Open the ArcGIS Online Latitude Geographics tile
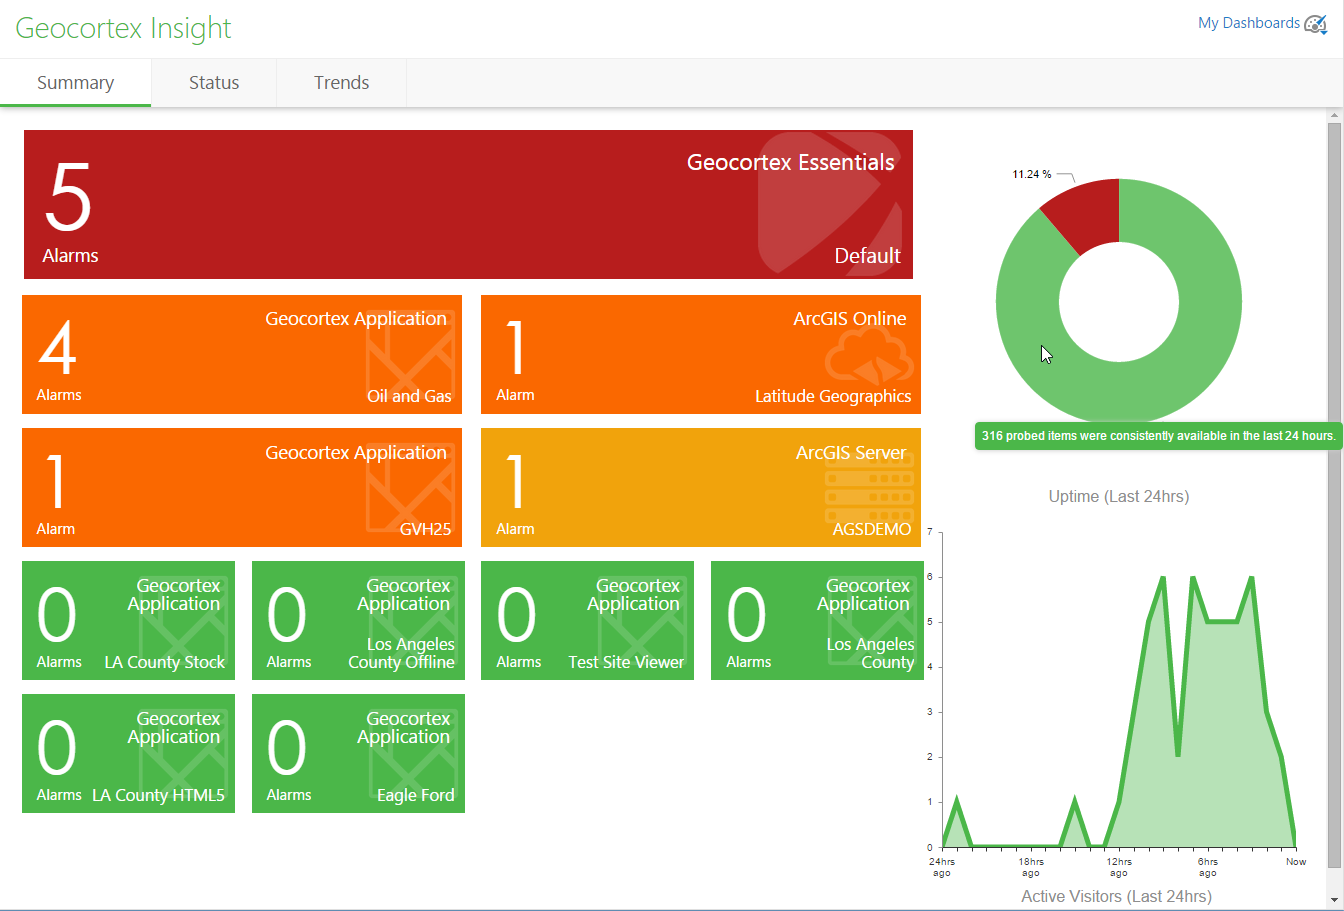Viewport: 1344px width, 911px height. click(x=701, y=354)
